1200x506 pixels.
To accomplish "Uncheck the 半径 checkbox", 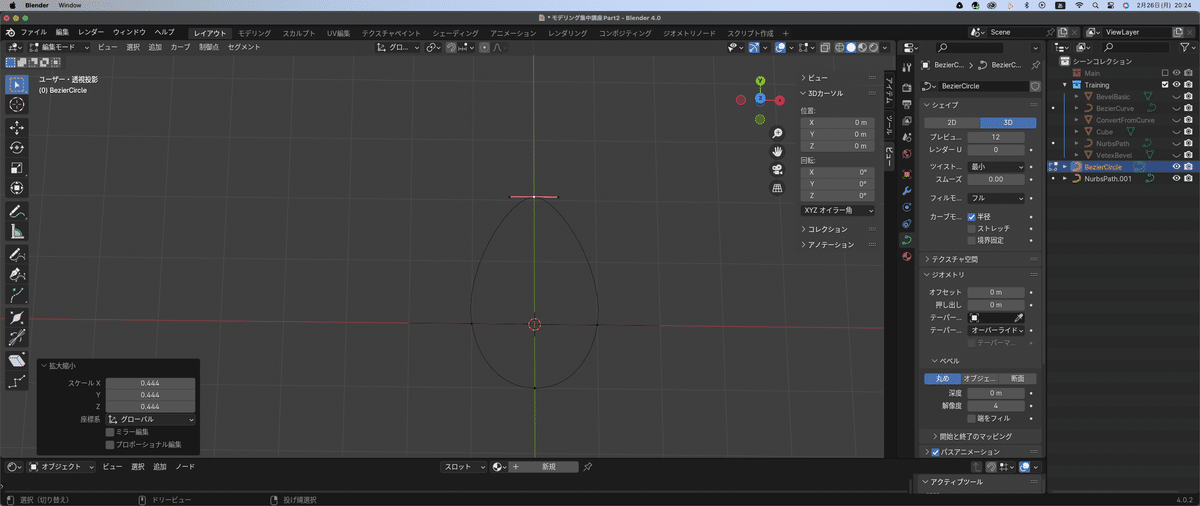I will coord(971,216).
